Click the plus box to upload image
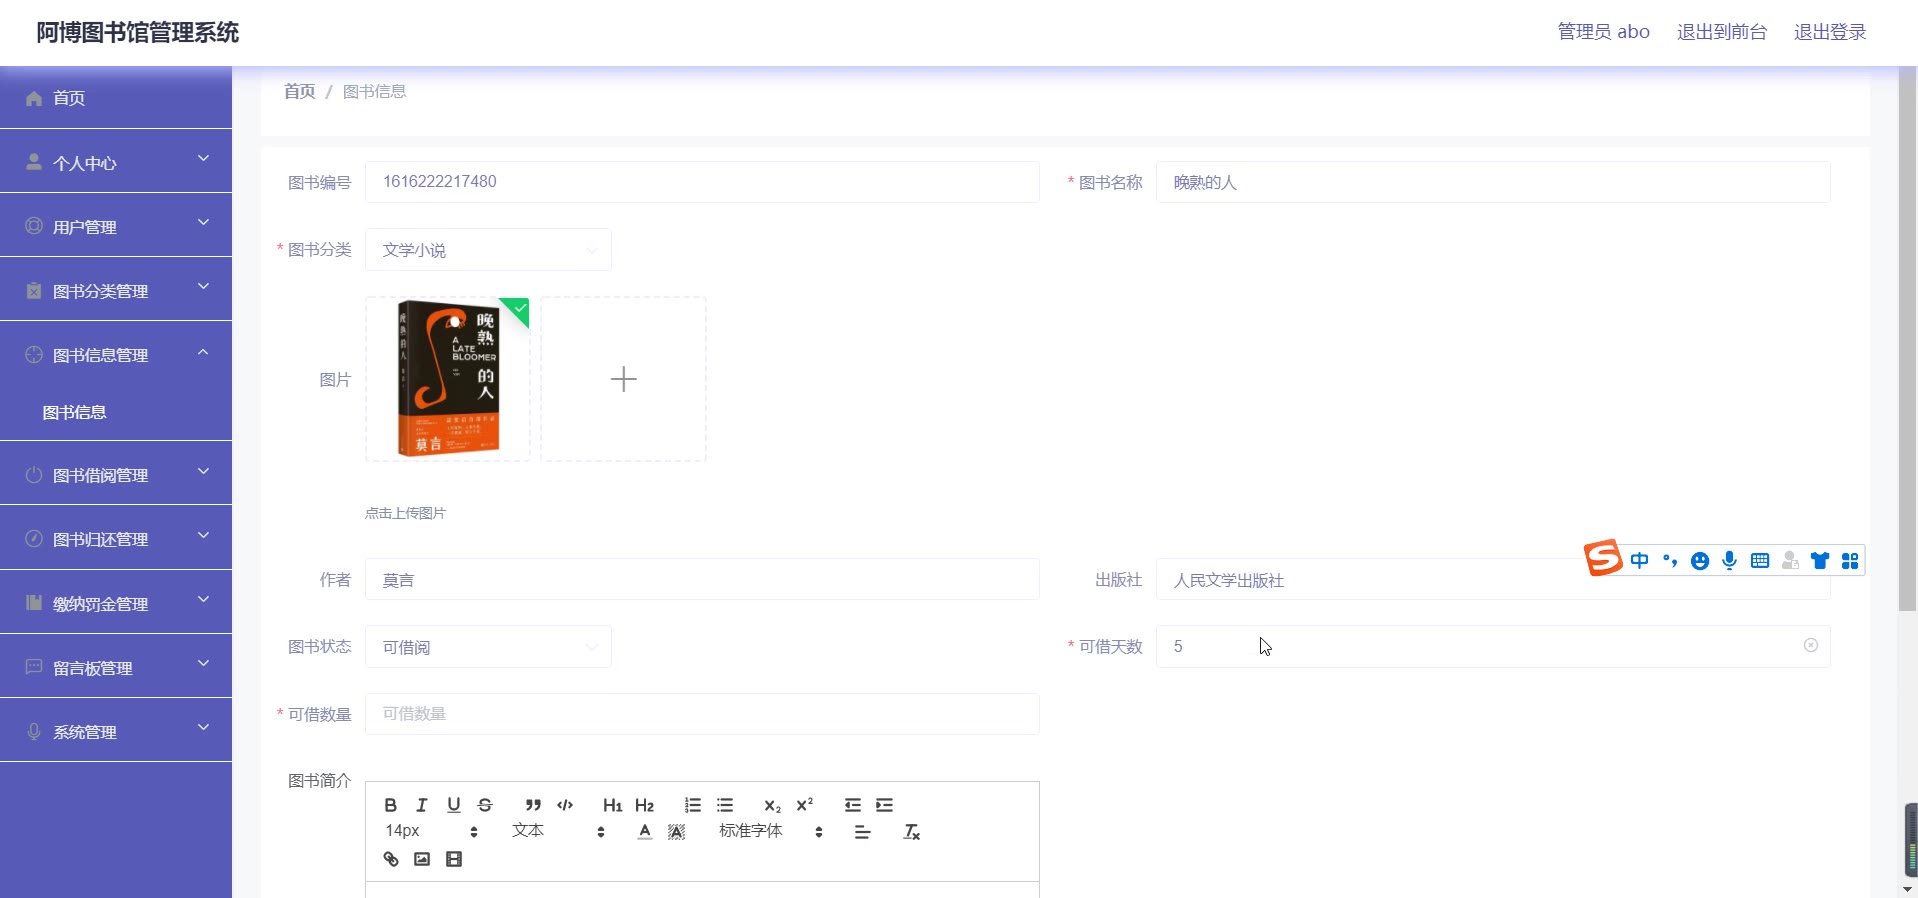This screenshot has height=898, width=1918. 624,379
